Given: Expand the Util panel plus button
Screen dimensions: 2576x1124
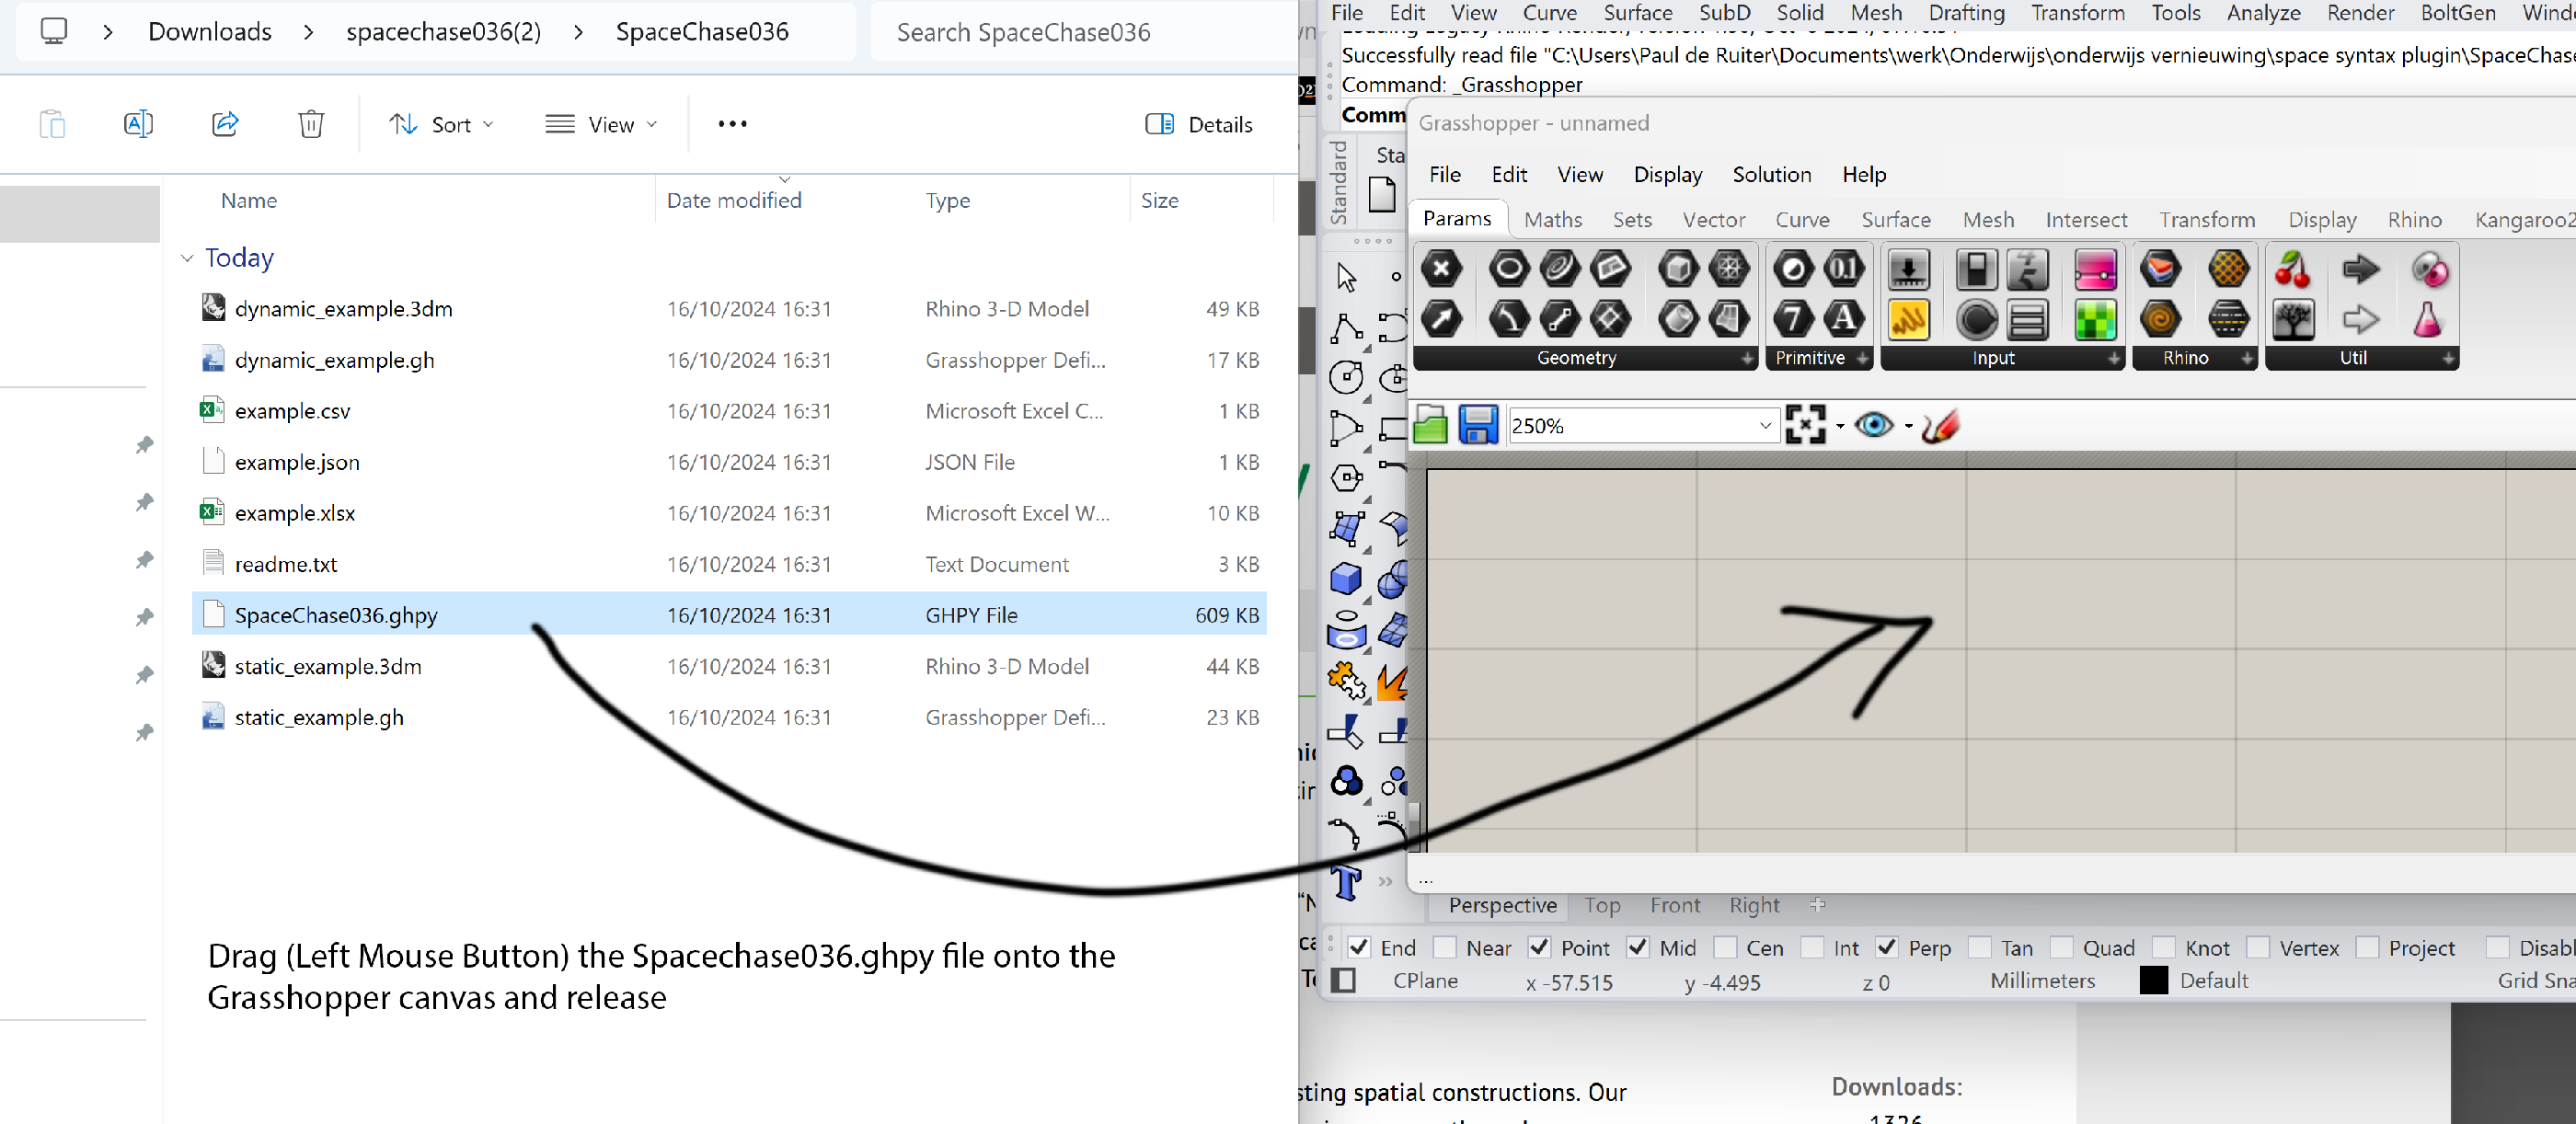Looking at the screenshot, I should click(2447, 358).
